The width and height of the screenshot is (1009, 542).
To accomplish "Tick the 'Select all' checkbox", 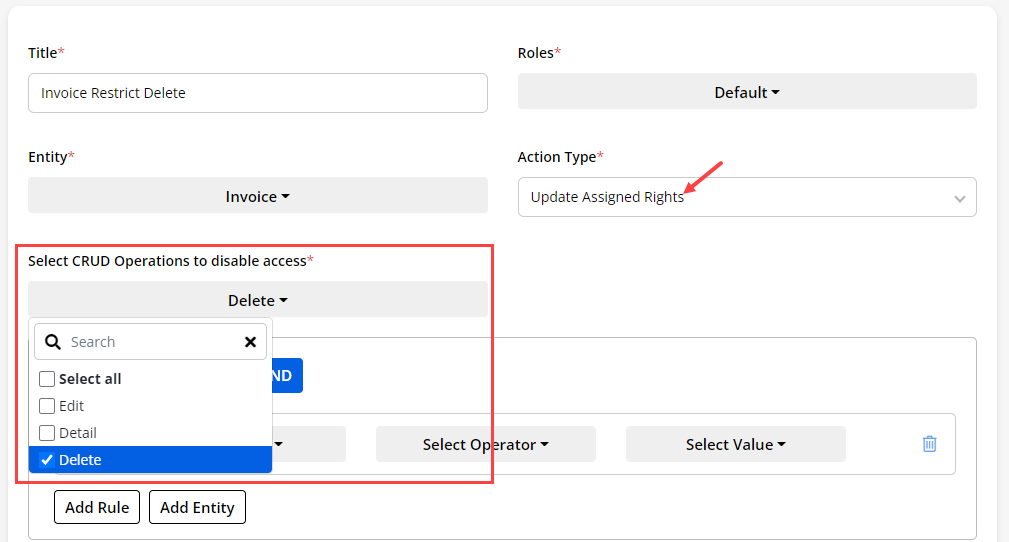I will click(x=47, y=379).
